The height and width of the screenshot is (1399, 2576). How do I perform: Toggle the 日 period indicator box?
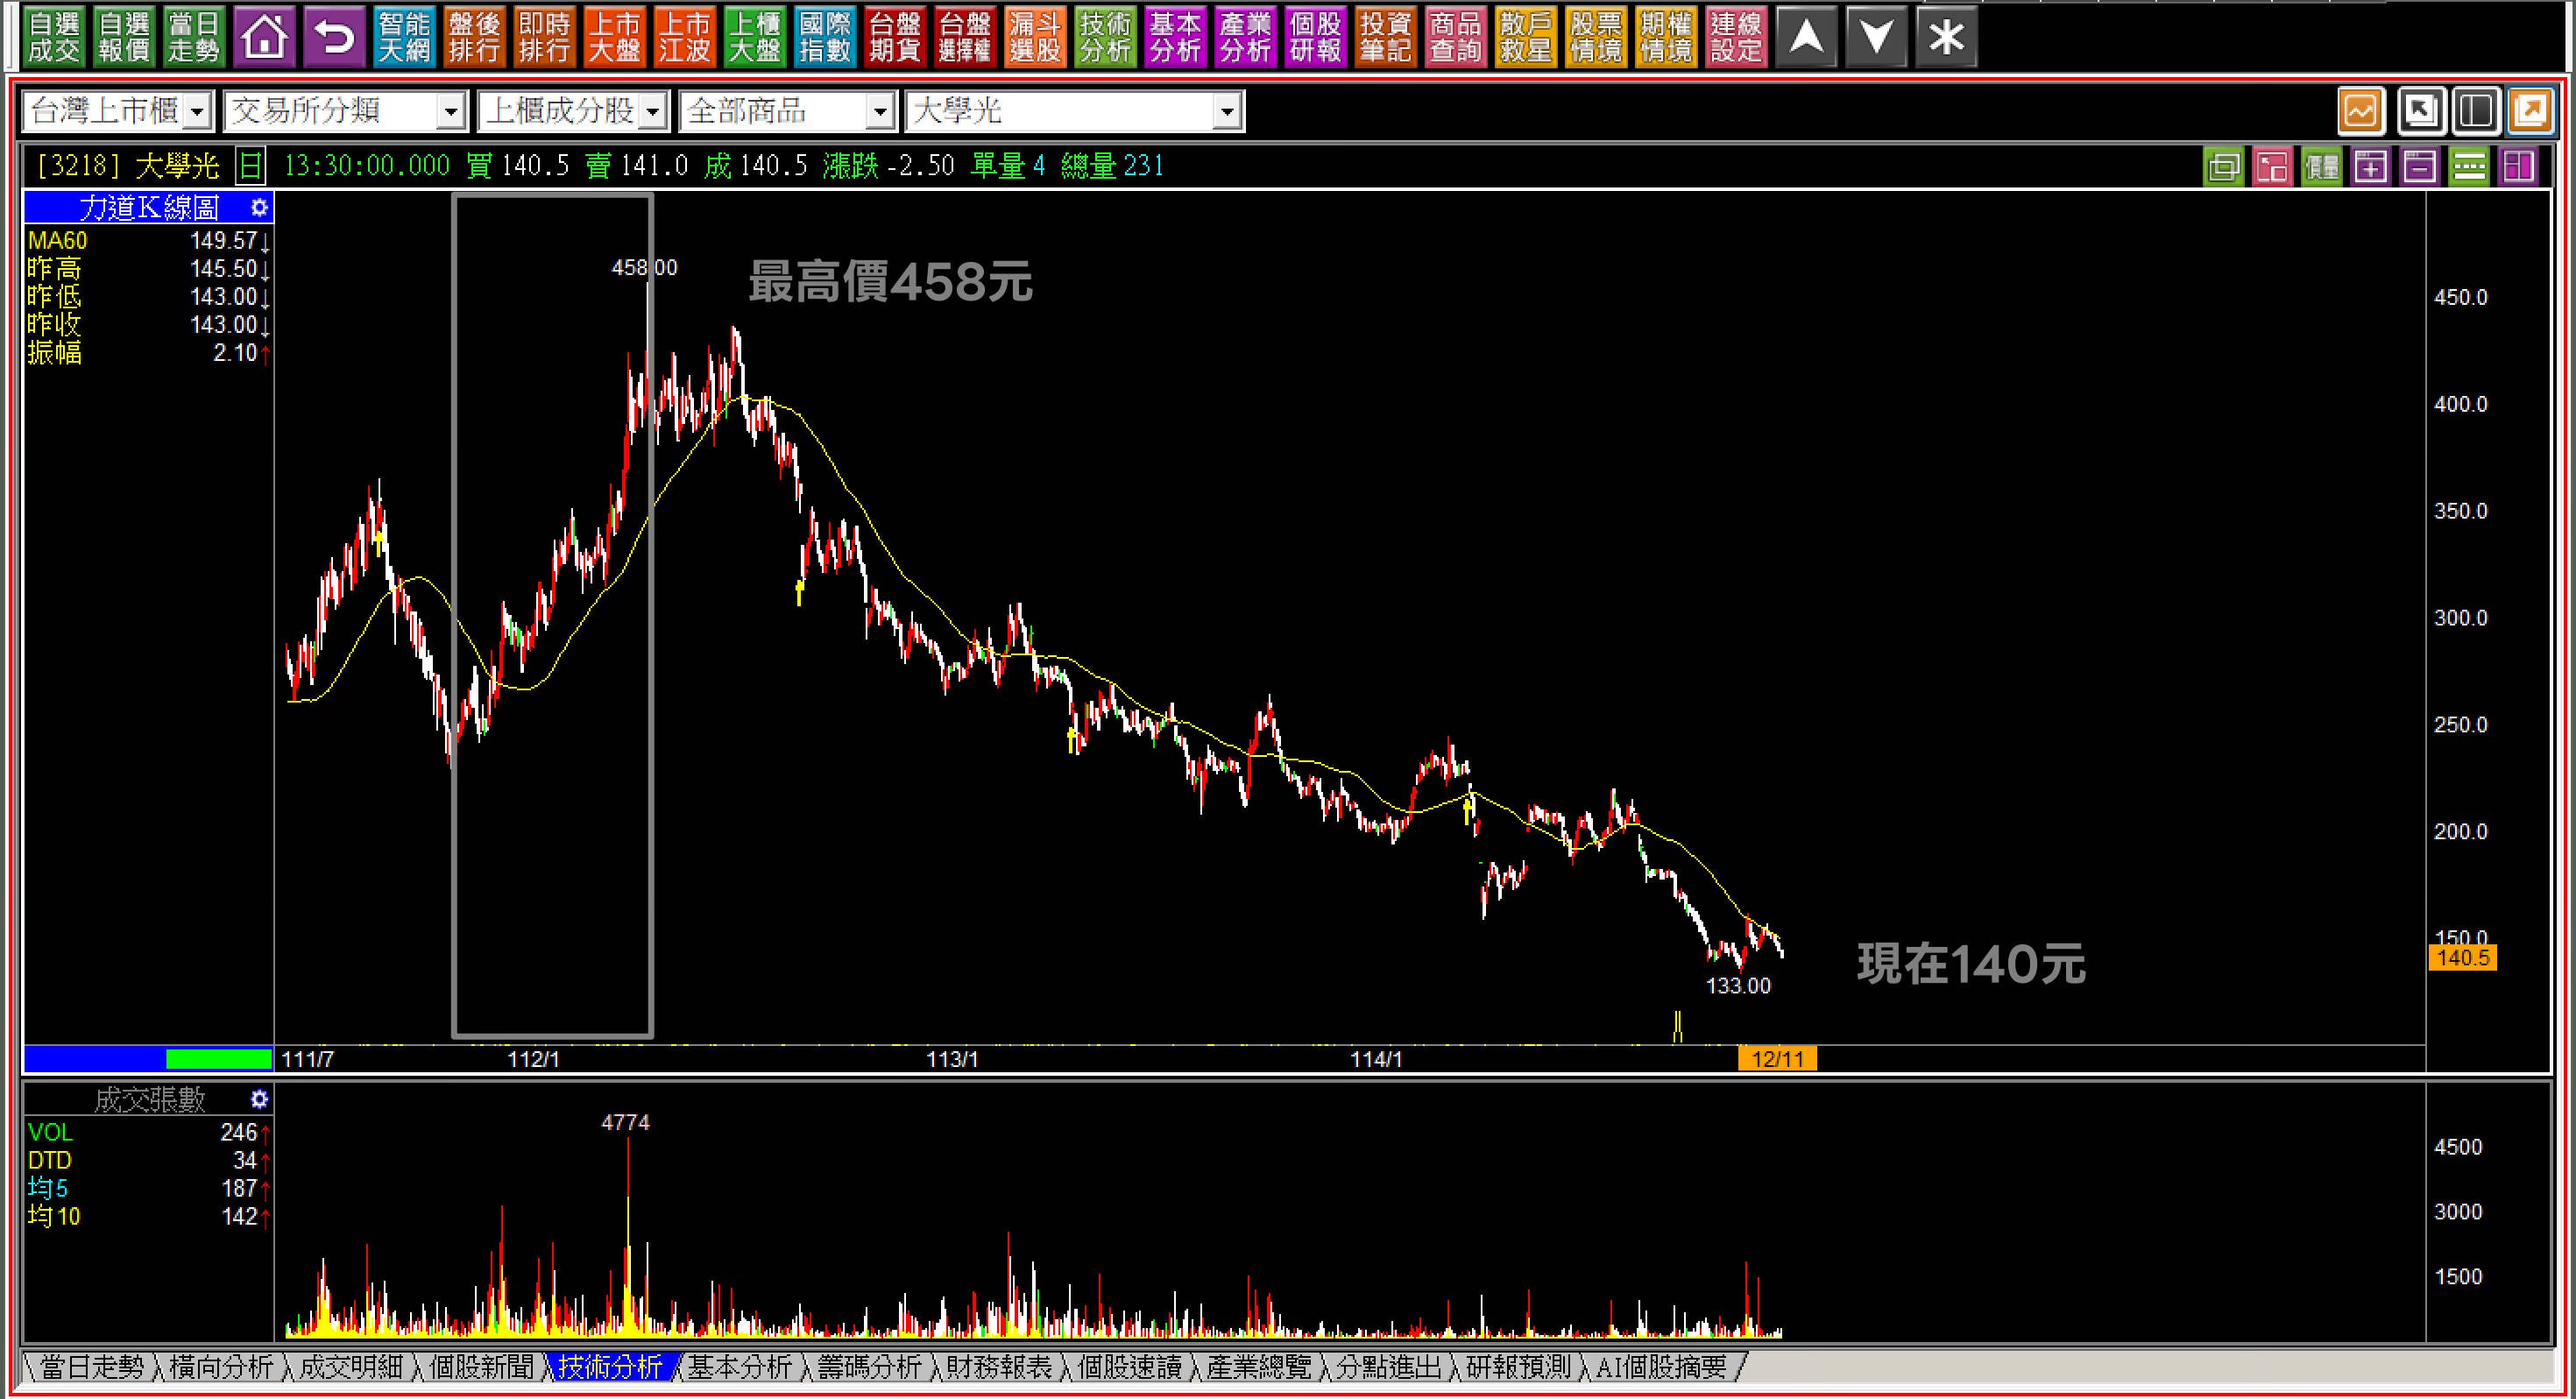pyautogui.click(x=251, y=166)
